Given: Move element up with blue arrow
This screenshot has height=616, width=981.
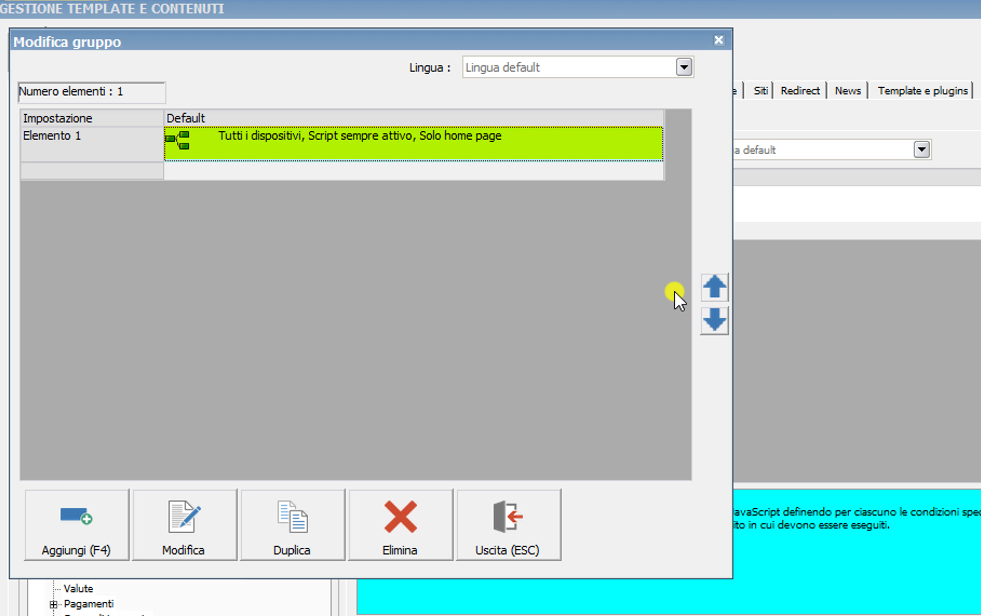Looking at the screenshot, I should coord(714,288).
